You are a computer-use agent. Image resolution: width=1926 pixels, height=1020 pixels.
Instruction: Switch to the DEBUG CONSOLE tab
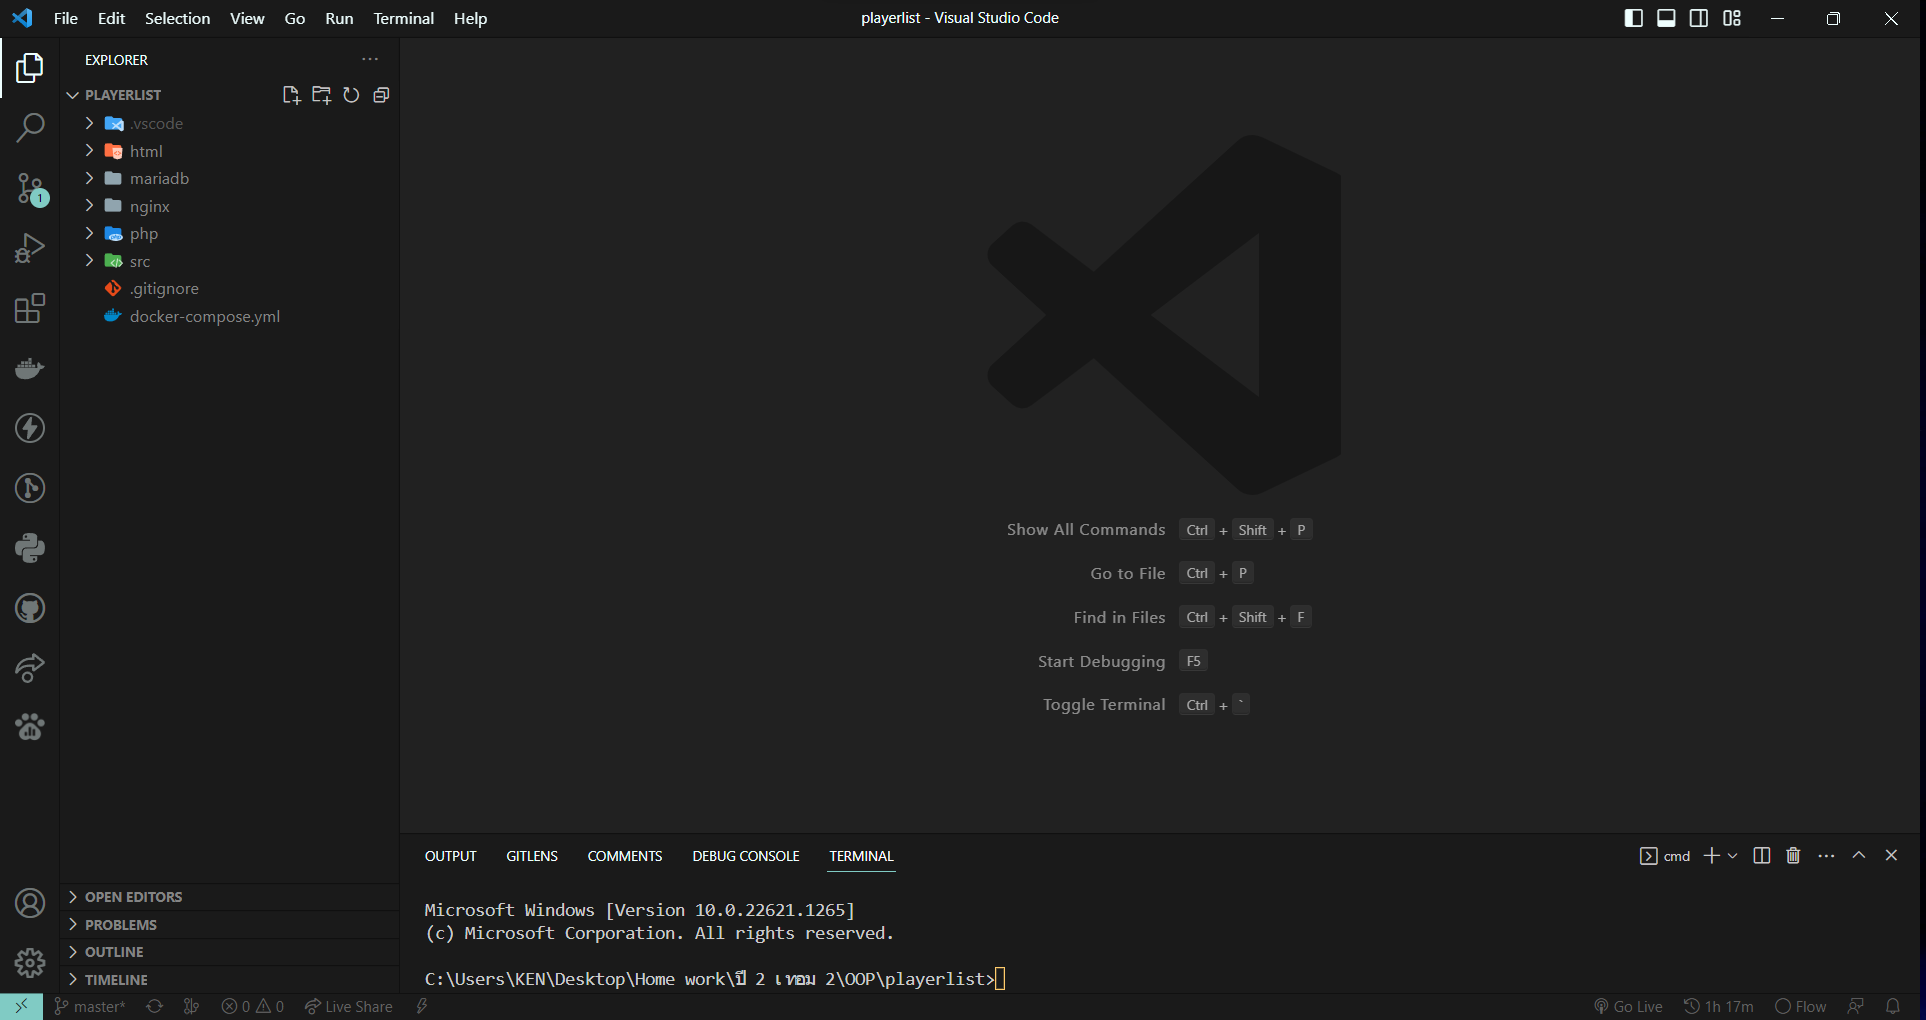tap(745, 856)
